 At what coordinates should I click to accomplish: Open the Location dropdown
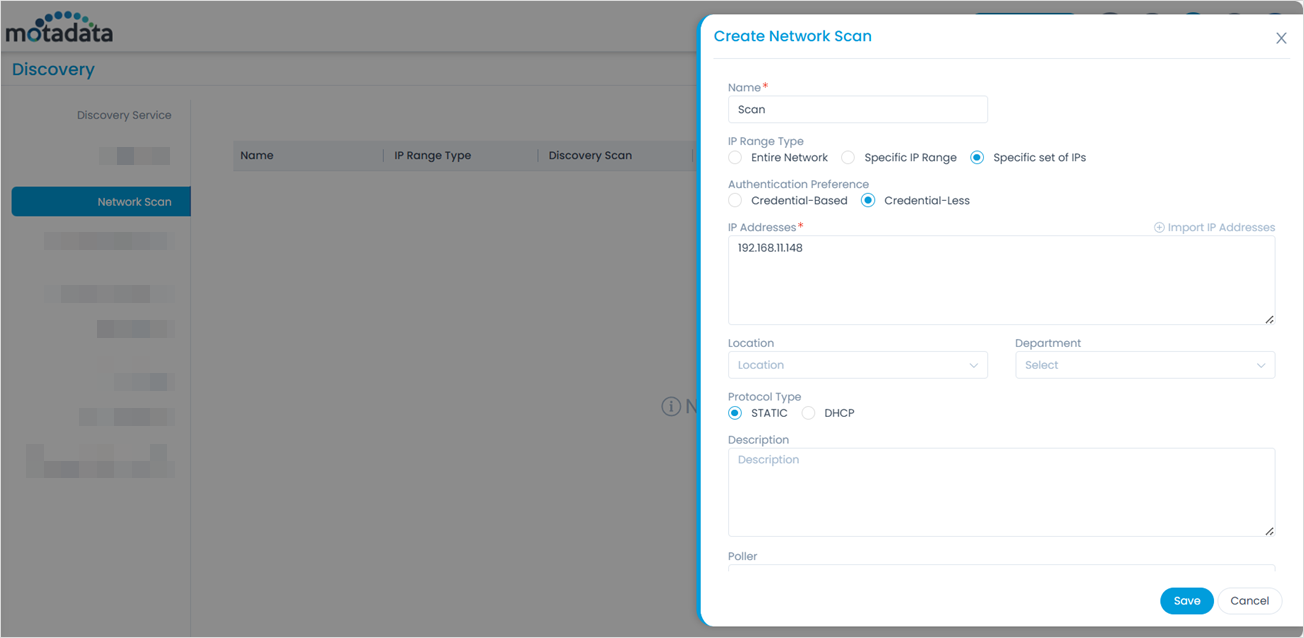click(856, 365)
